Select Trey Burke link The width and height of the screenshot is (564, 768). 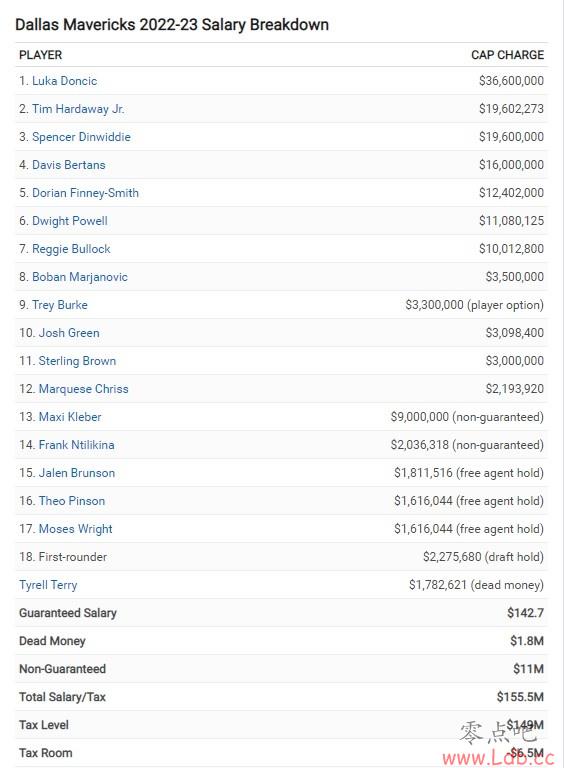tap(60, 305)
